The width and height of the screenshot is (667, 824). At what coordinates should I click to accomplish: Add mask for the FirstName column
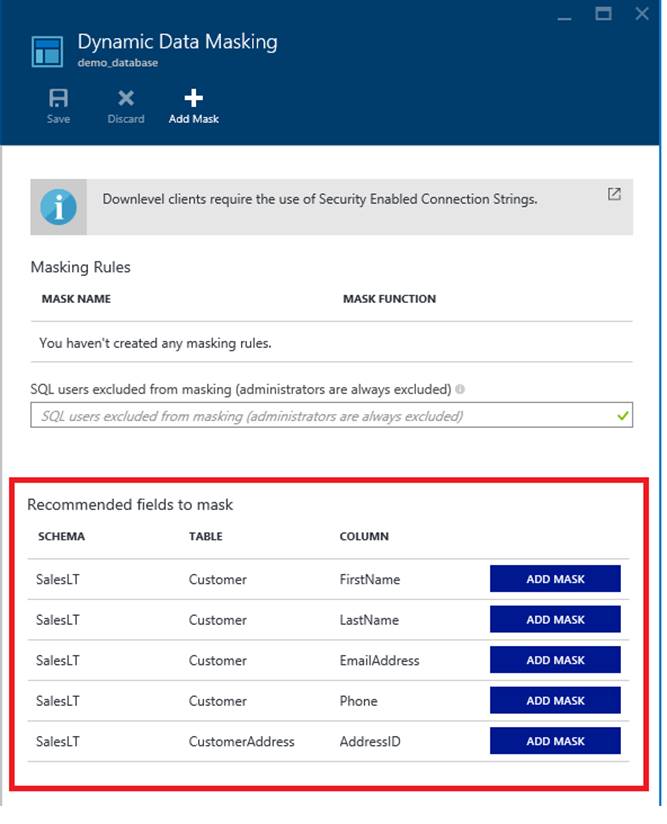pyautogui.click(x=555, y=579)
